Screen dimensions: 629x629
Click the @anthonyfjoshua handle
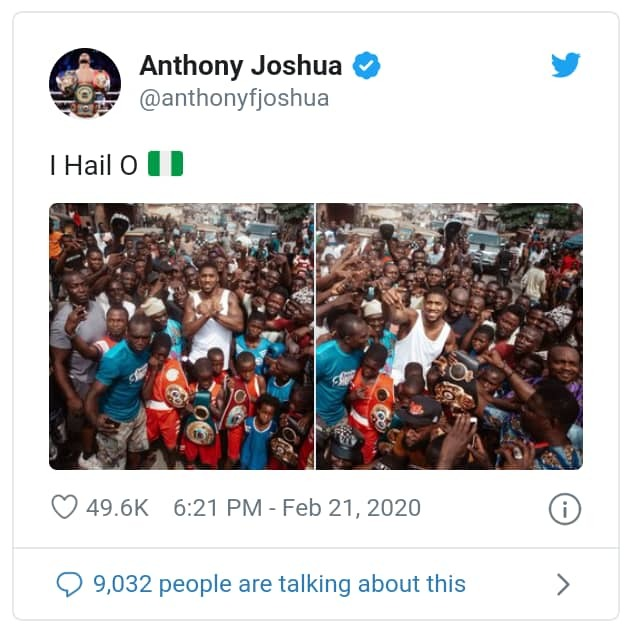click(234, 99)
